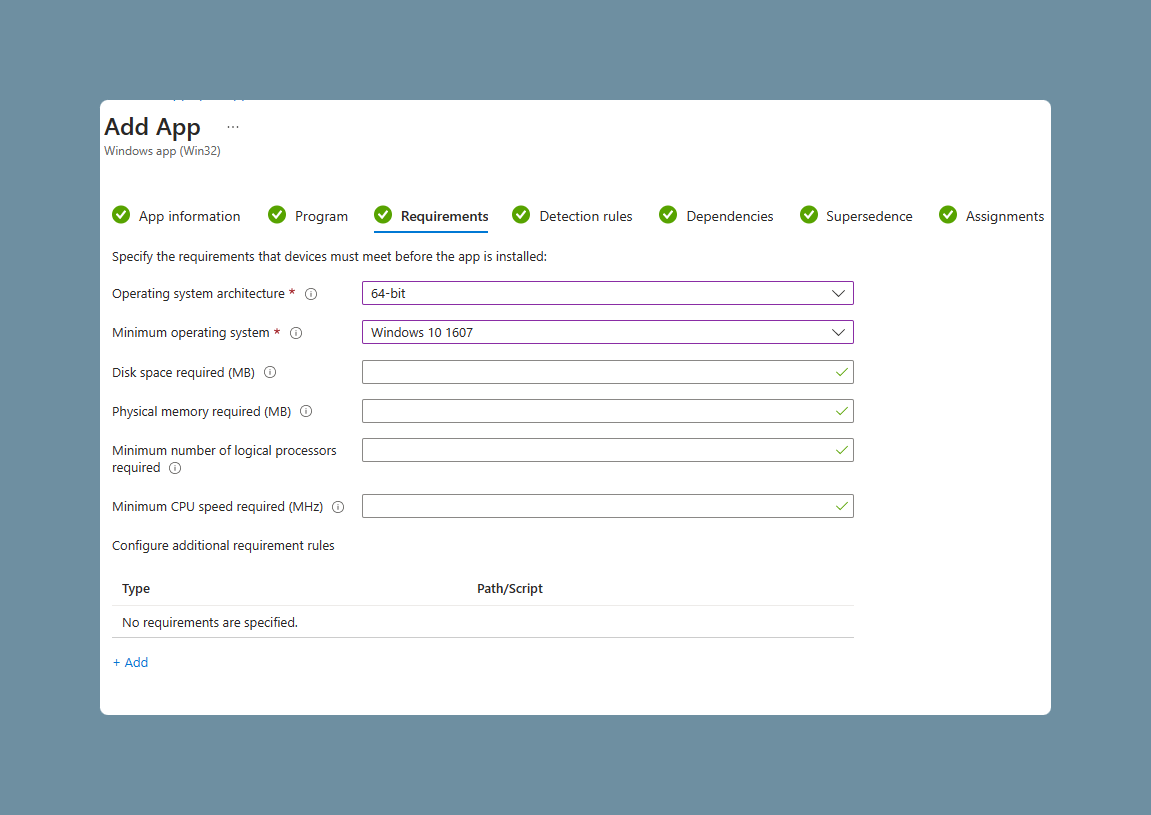
Task: Click the info icon beside Operating system architecture
Action: coord(311,294)
